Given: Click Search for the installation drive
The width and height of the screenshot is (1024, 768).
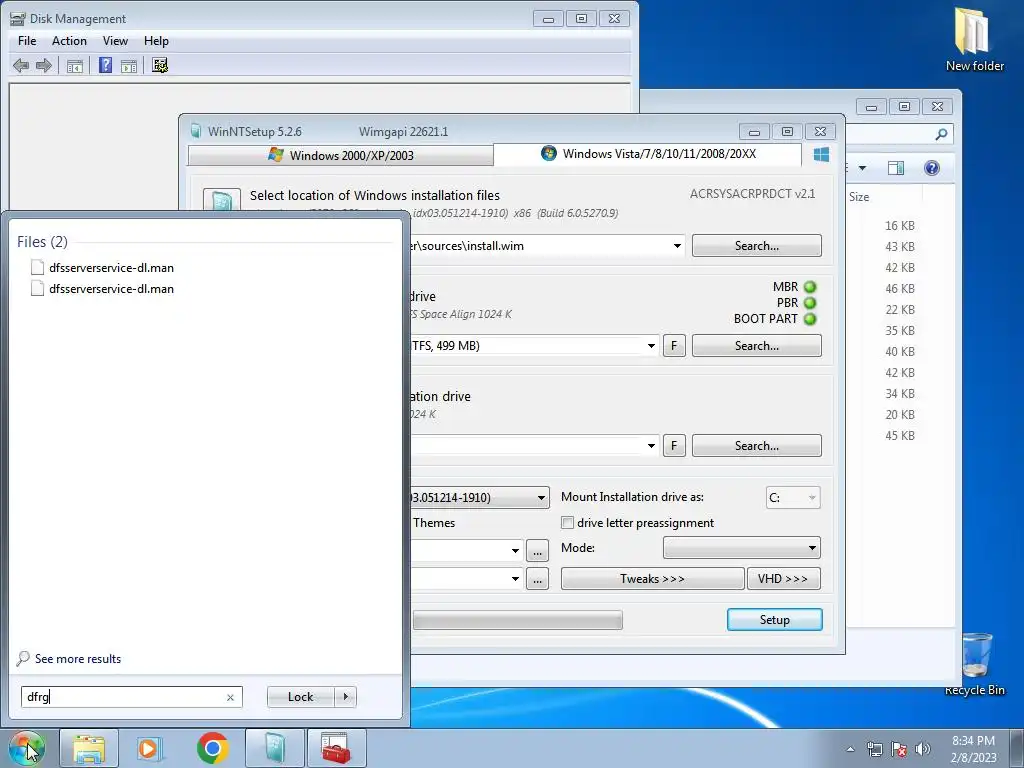Looking at the screenshot, I should 756,446.
